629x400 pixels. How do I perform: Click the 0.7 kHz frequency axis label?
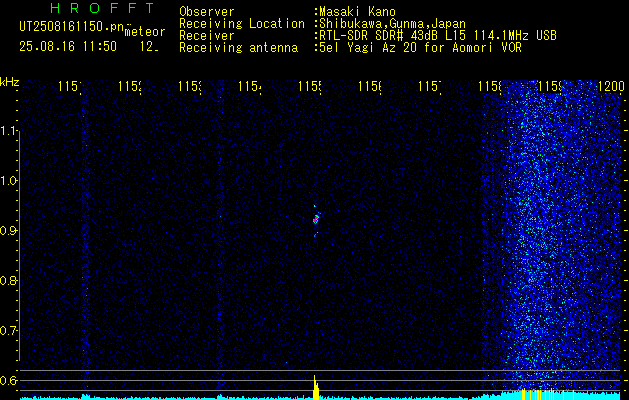point(8,331)
